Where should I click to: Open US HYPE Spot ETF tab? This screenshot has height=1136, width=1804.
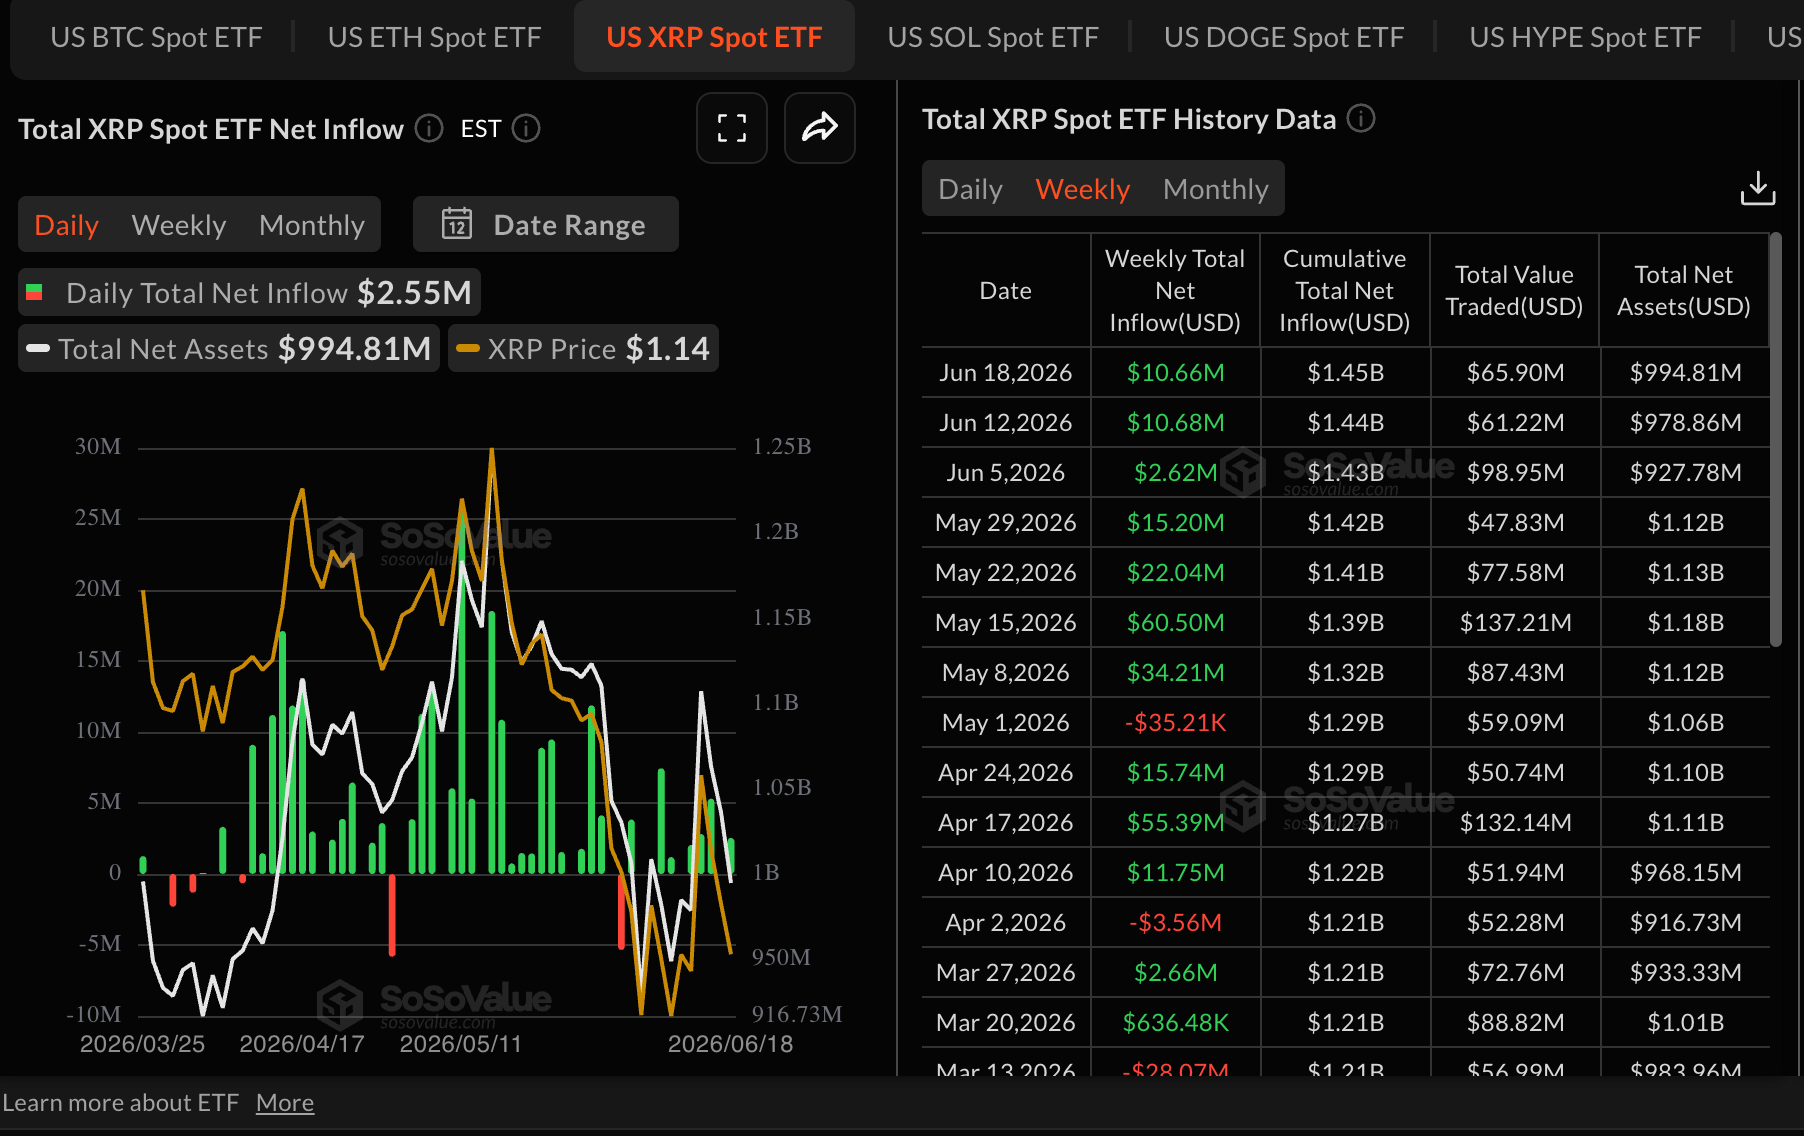pos(1585,37)
